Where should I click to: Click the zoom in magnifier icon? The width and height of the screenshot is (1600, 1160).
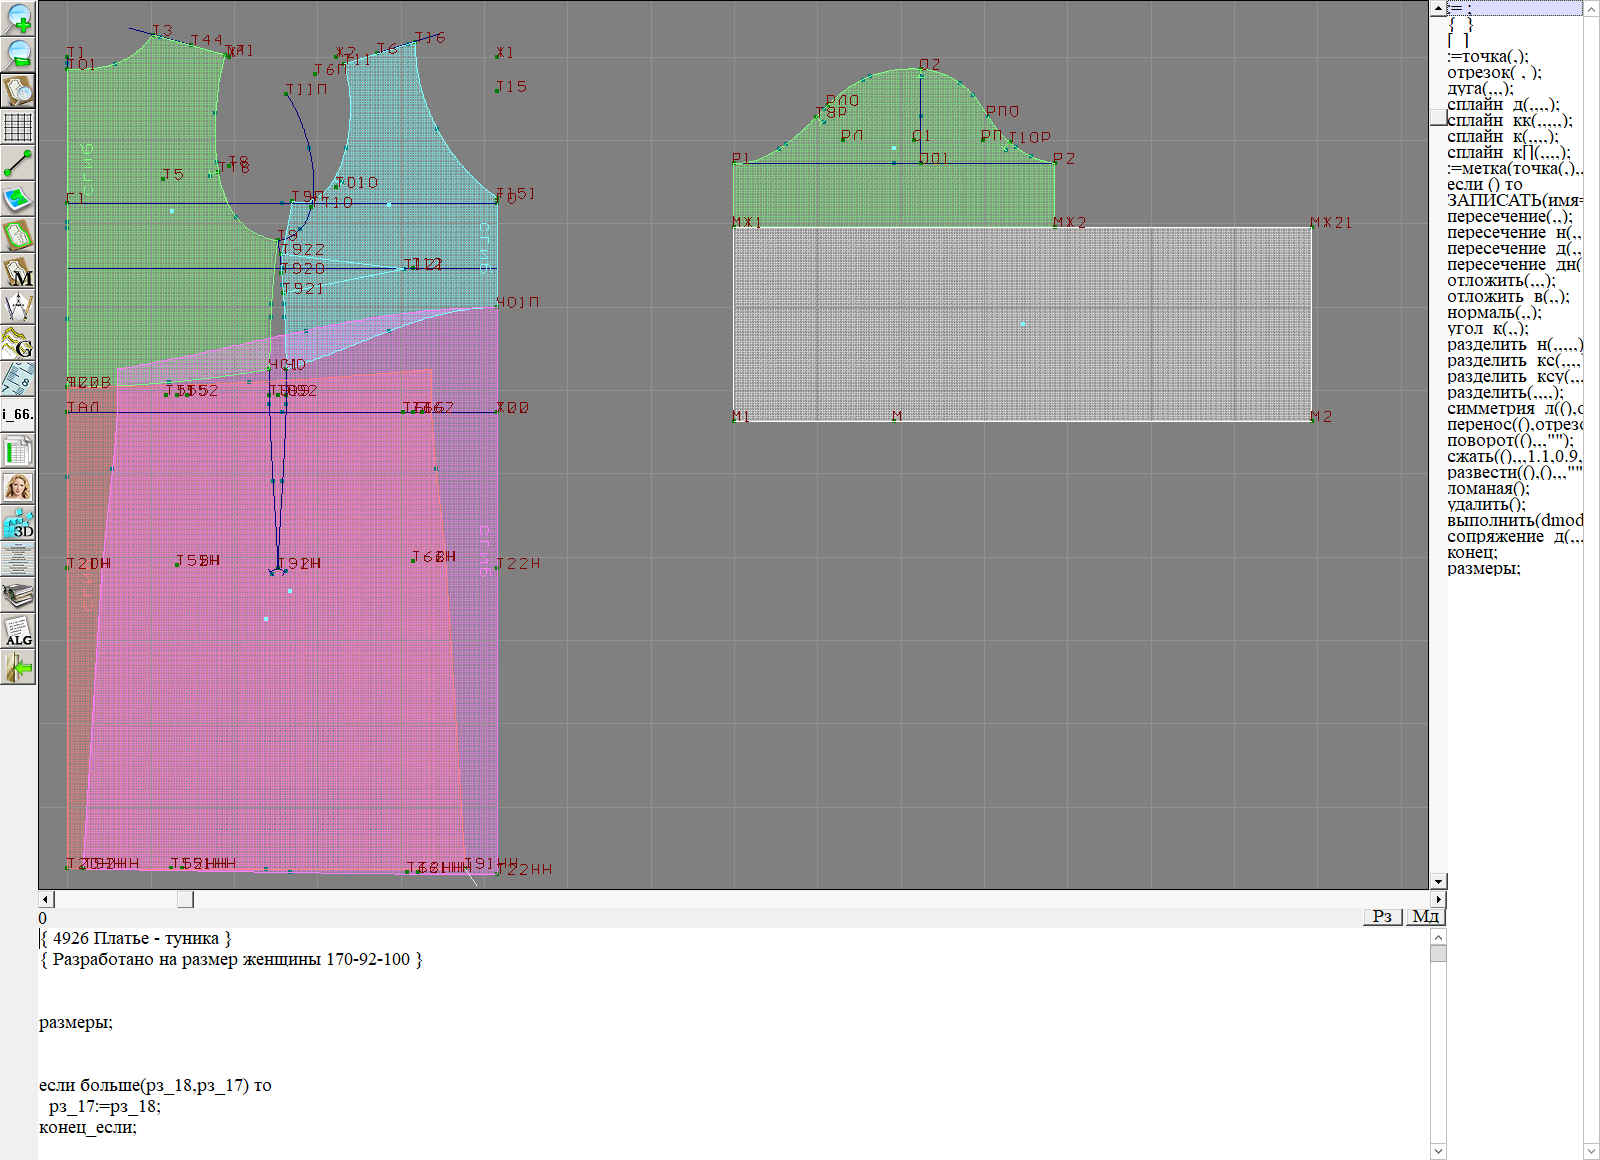click(18, 18)
